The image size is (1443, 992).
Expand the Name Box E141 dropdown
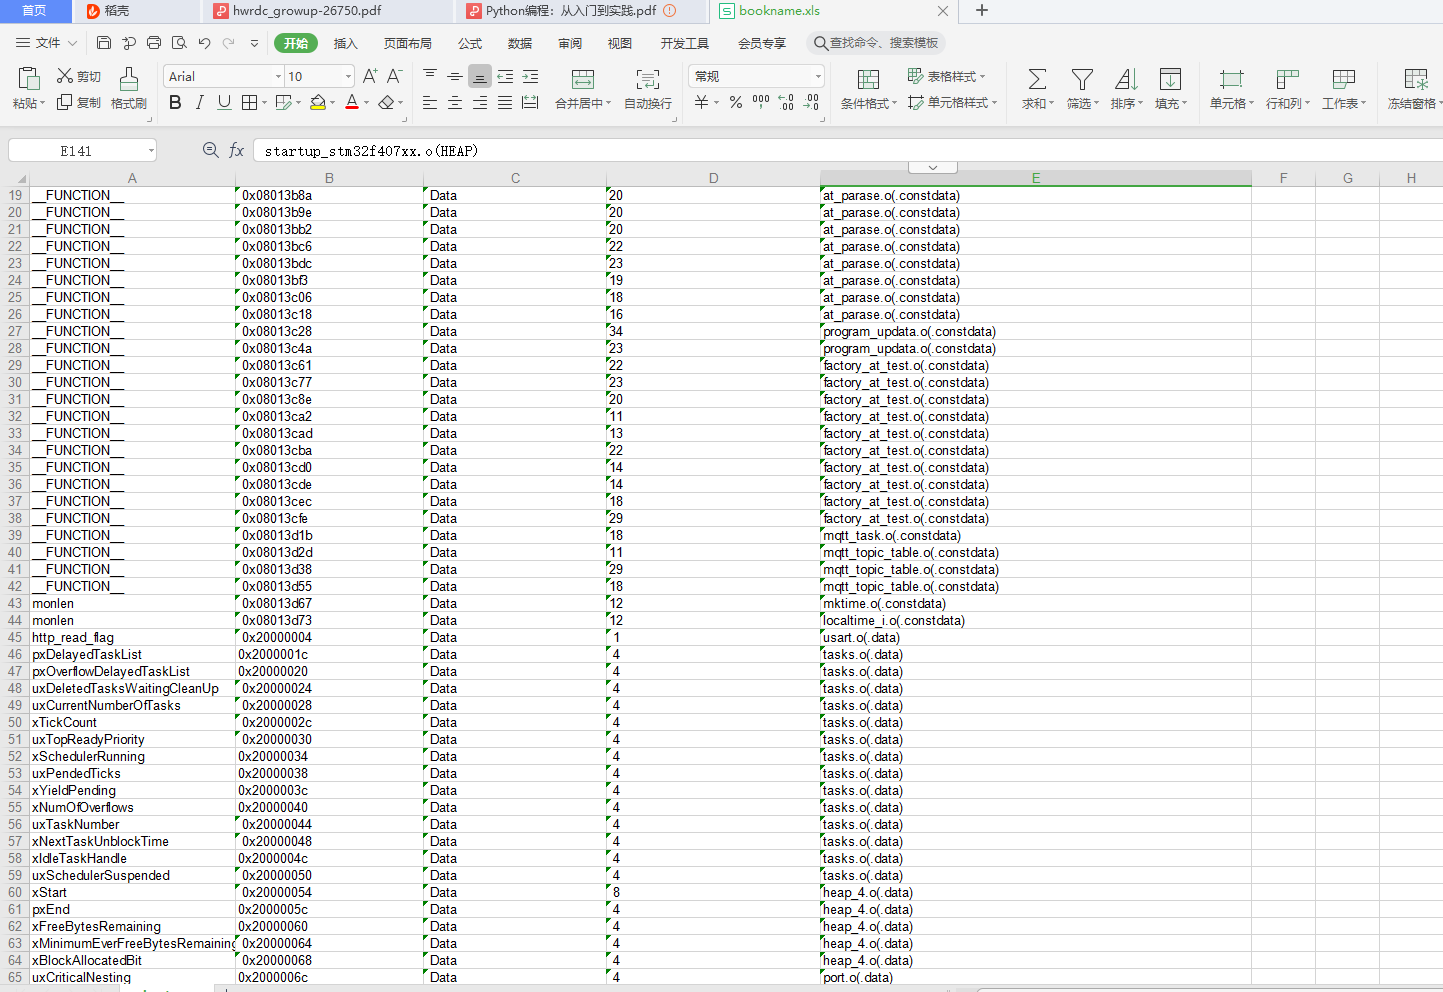[151, 151]
